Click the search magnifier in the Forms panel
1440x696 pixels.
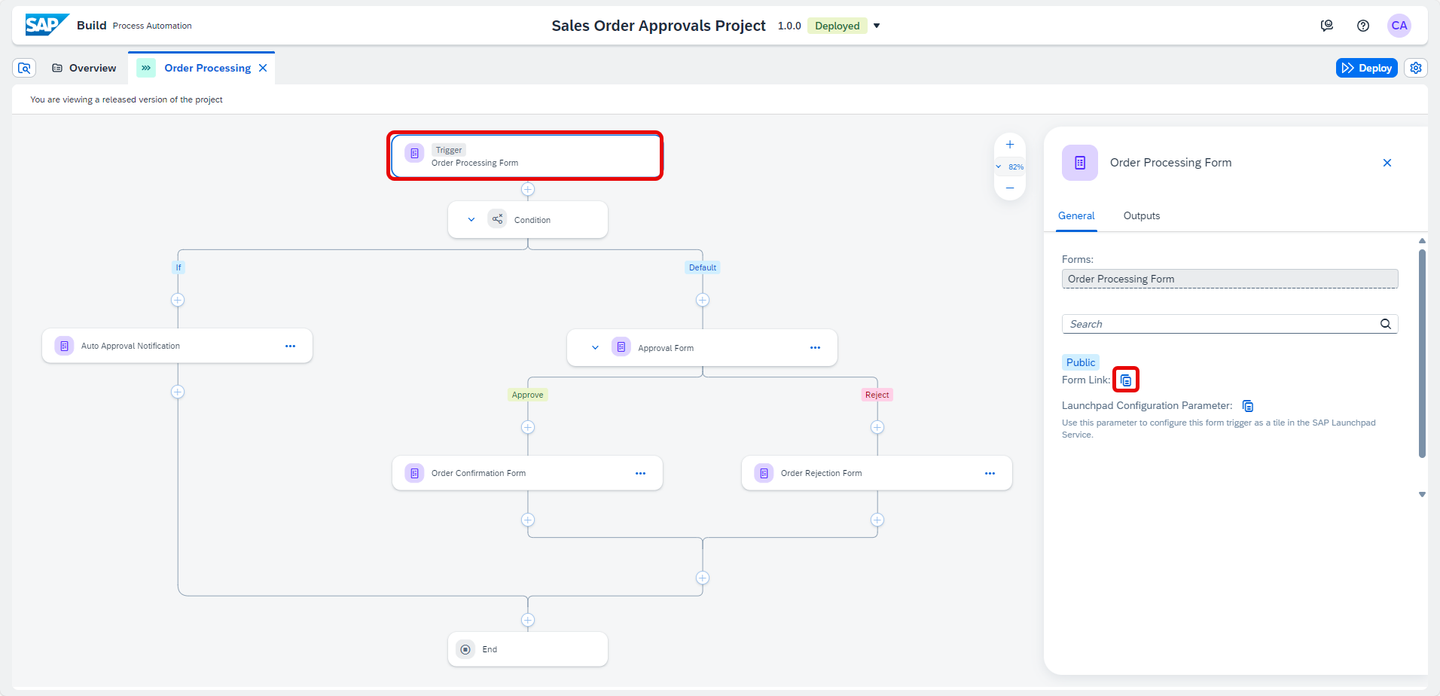(1385, 324)
